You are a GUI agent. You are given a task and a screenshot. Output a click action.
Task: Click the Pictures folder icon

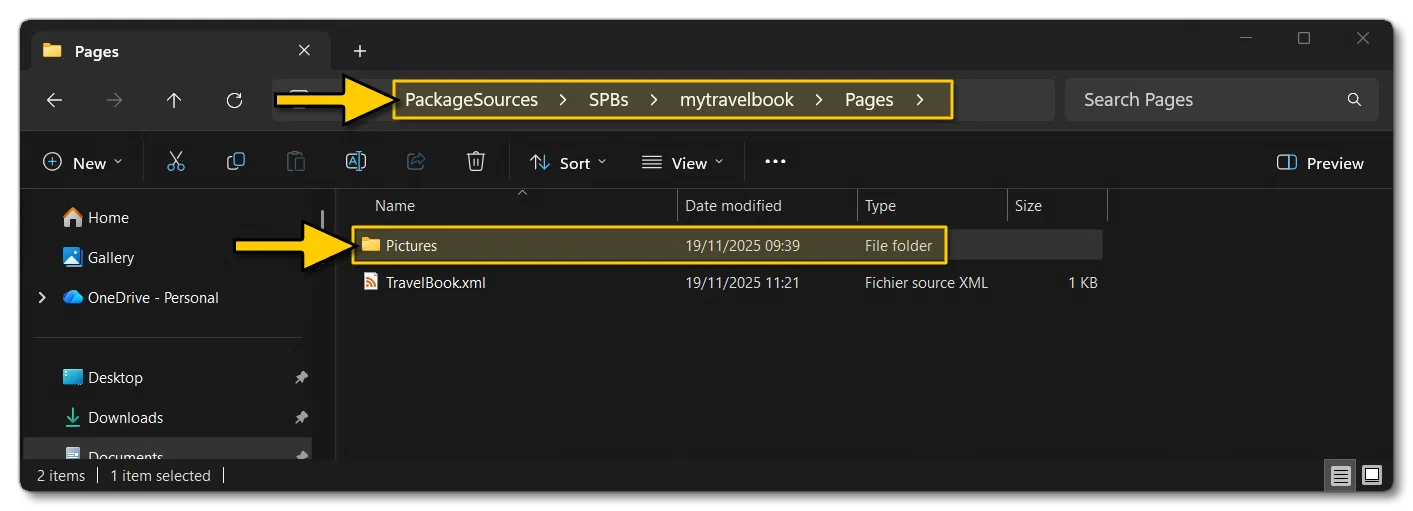coord(371,245)
